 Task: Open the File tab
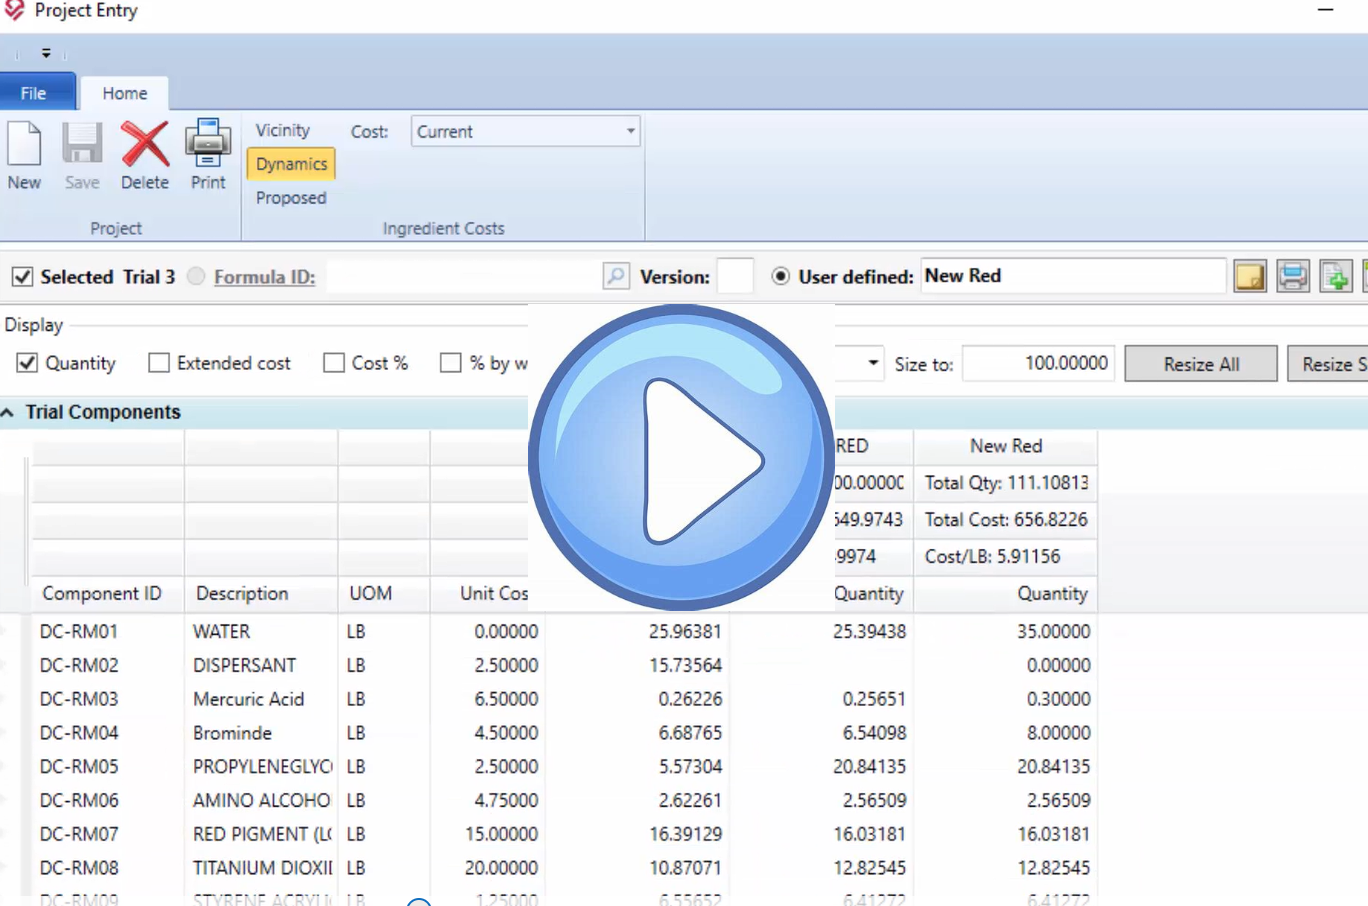(x=34, y=93)
